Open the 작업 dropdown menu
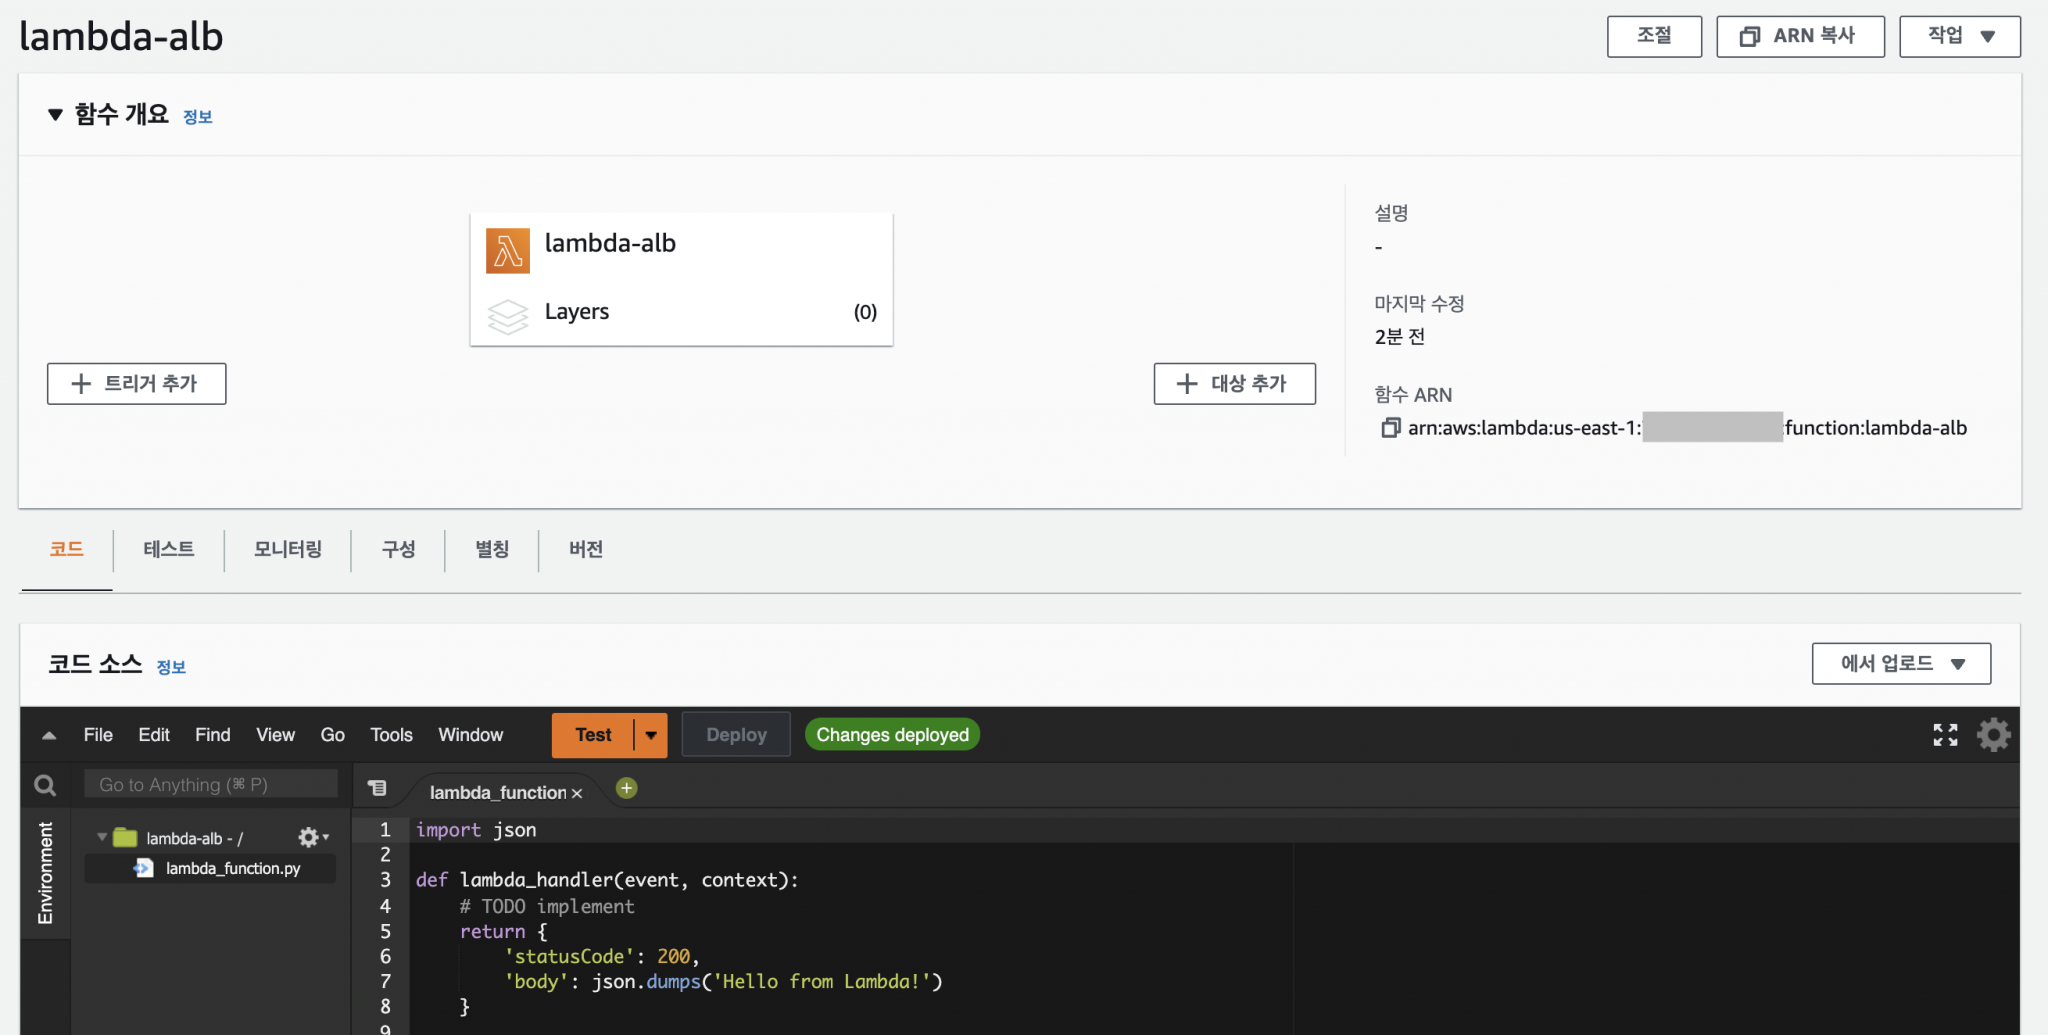 point(1959,36)
